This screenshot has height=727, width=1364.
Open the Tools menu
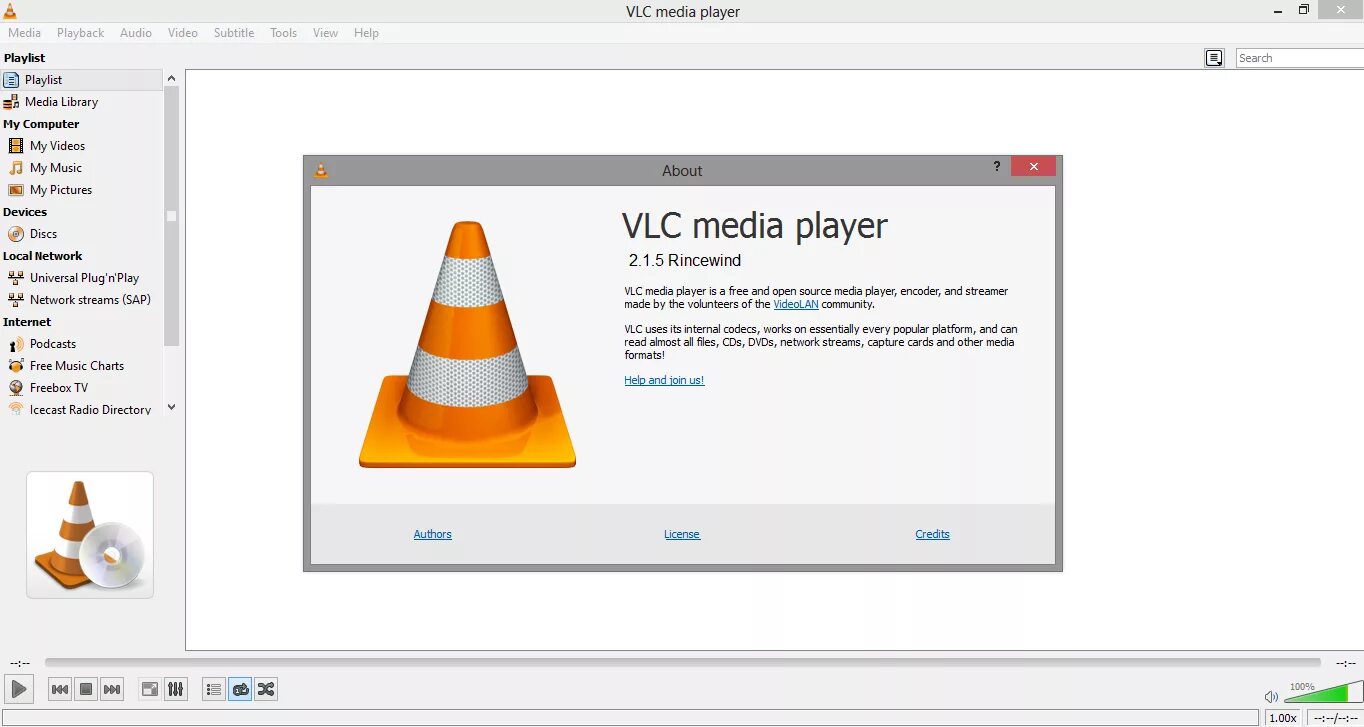click(x=284, y=33)
